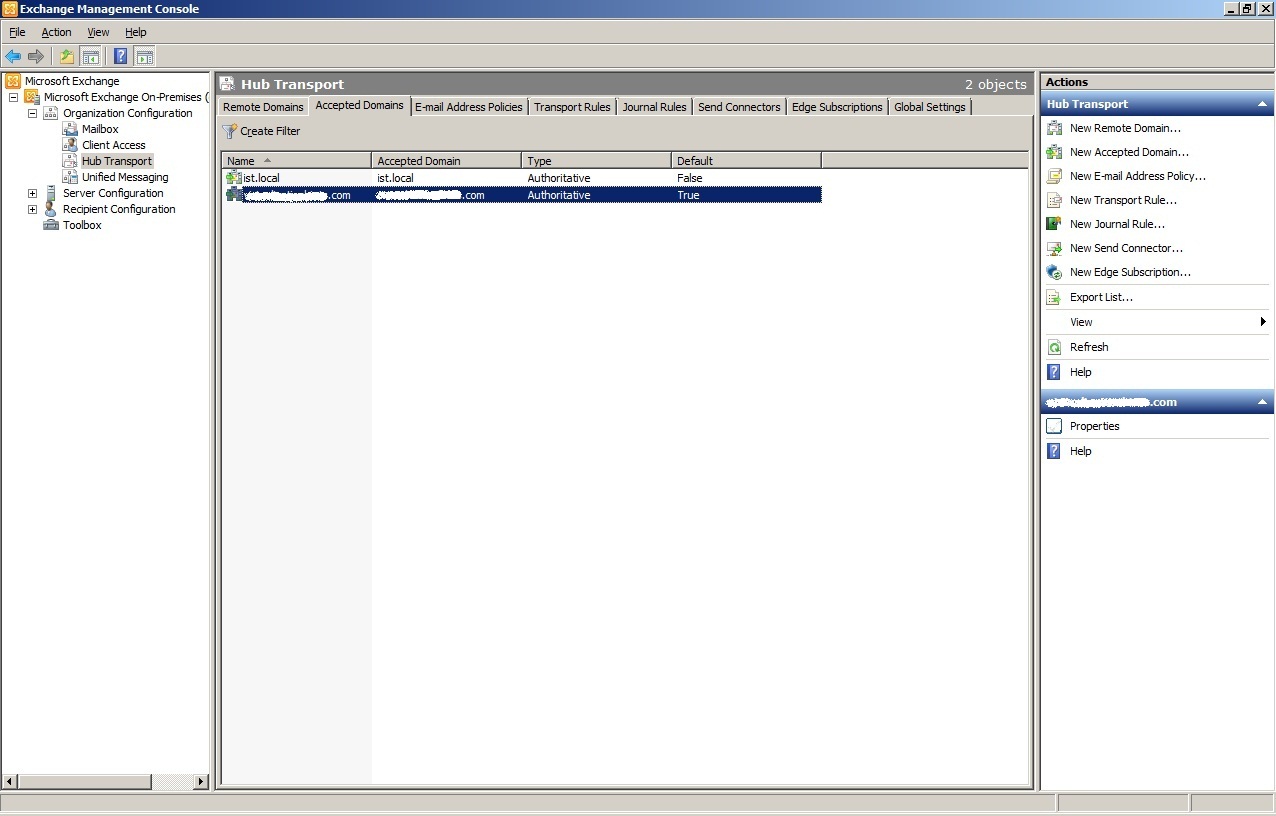Collapse the Hub Transport actions section
This screenshot has height=816, width=1276.
point(1262,104)
